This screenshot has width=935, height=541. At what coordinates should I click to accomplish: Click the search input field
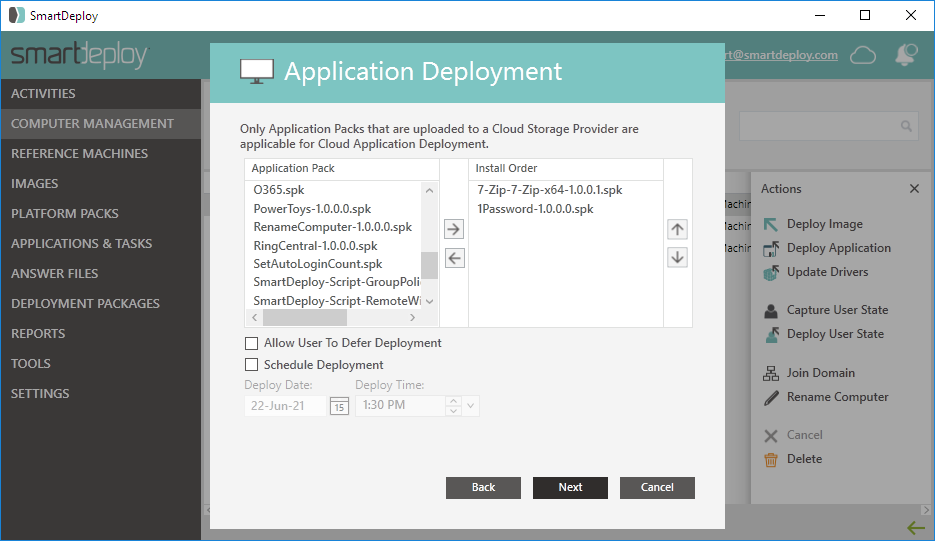pos(829,126)
